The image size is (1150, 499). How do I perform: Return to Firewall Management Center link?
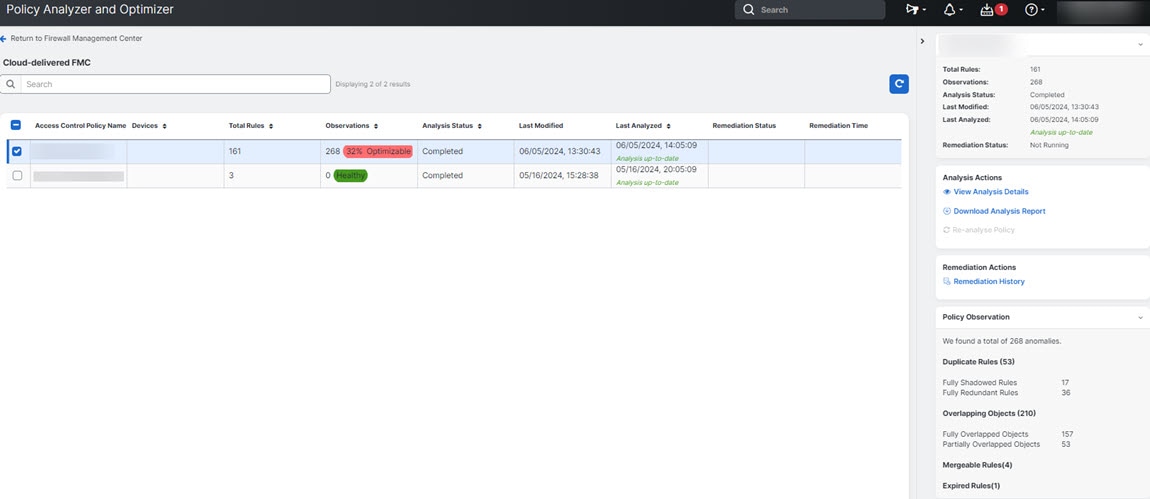tap(76, 38)
